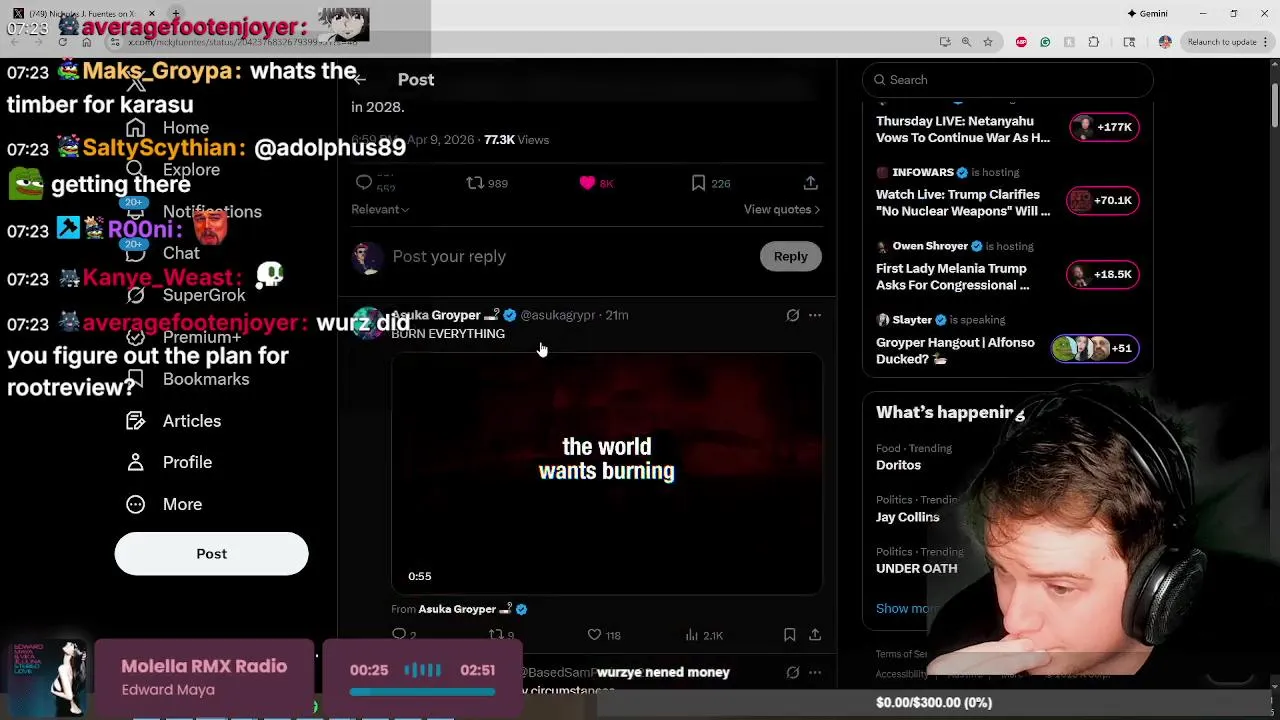Screen dimensions: 1280x720
Task: Open Grok icon on BasedSam reply
Action: click(x=793, y=673)
